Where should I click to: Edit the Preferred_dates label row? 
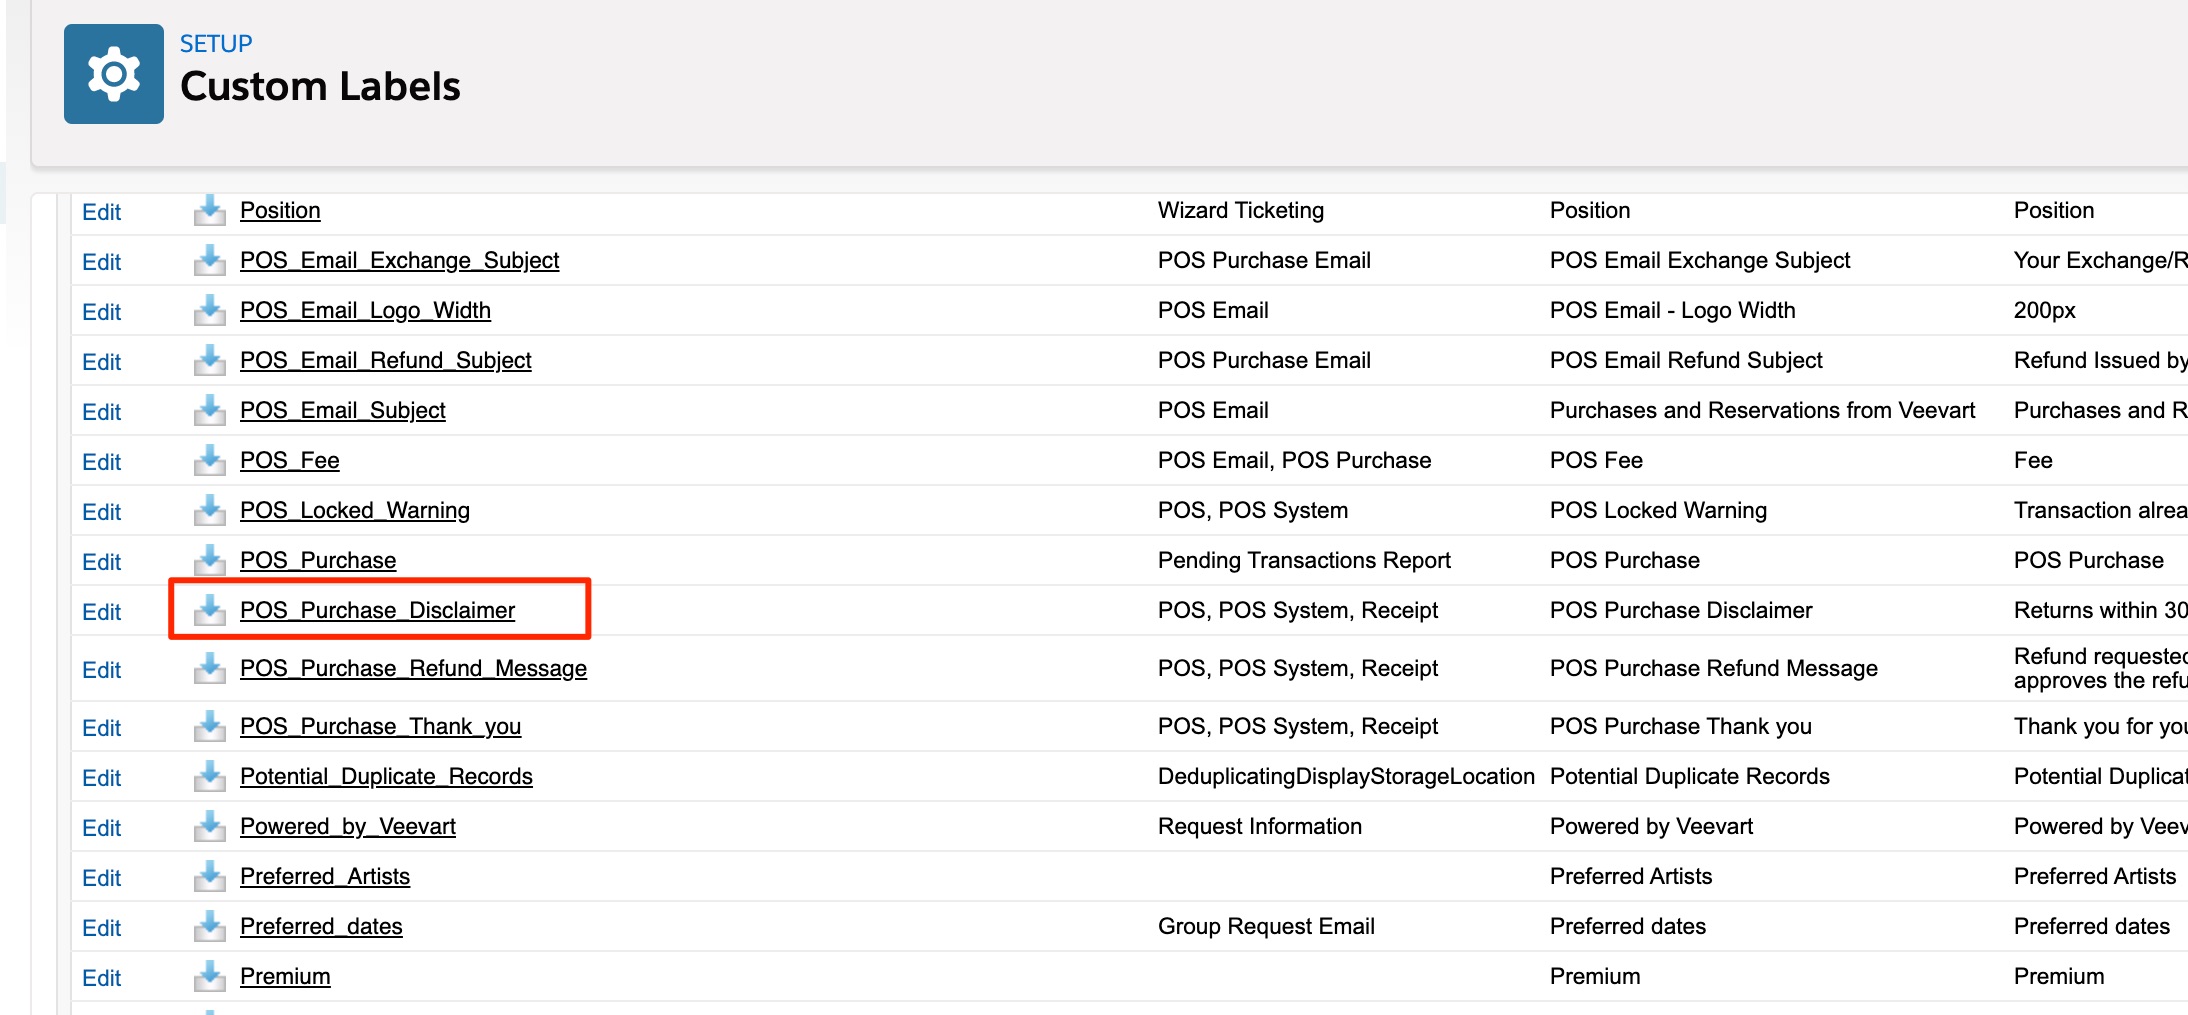click(x=101, y=928)
